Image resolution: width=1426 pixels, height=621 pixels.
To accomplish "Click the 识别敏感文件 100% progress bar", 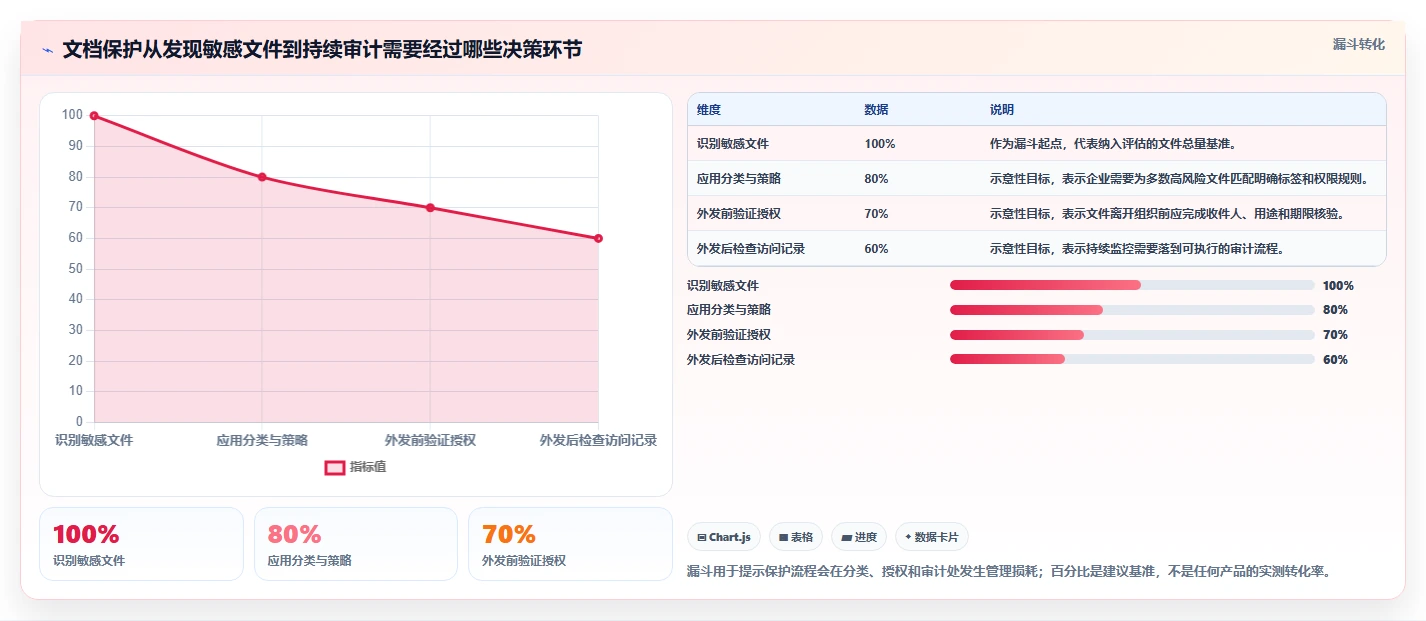I will point(1132,285).
